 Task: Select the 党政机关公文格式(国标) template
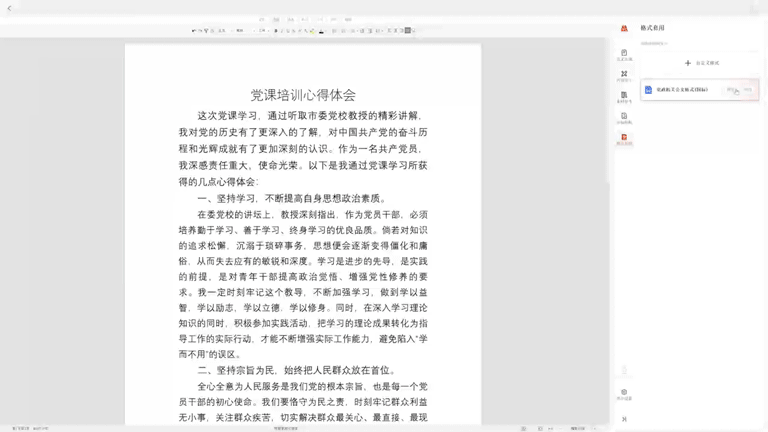(699, 90)
